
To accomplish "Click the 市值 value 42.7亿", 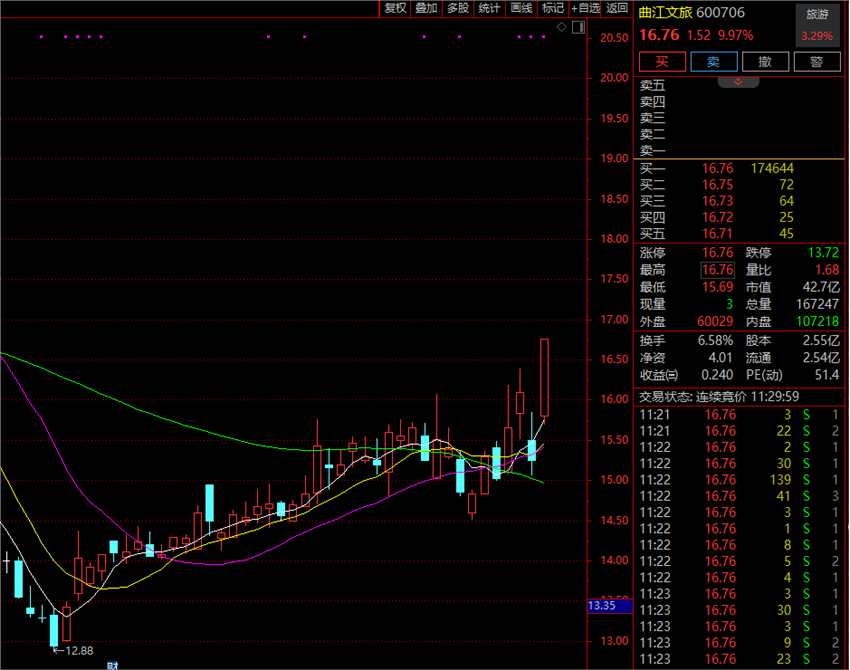I will click(821, 287).
